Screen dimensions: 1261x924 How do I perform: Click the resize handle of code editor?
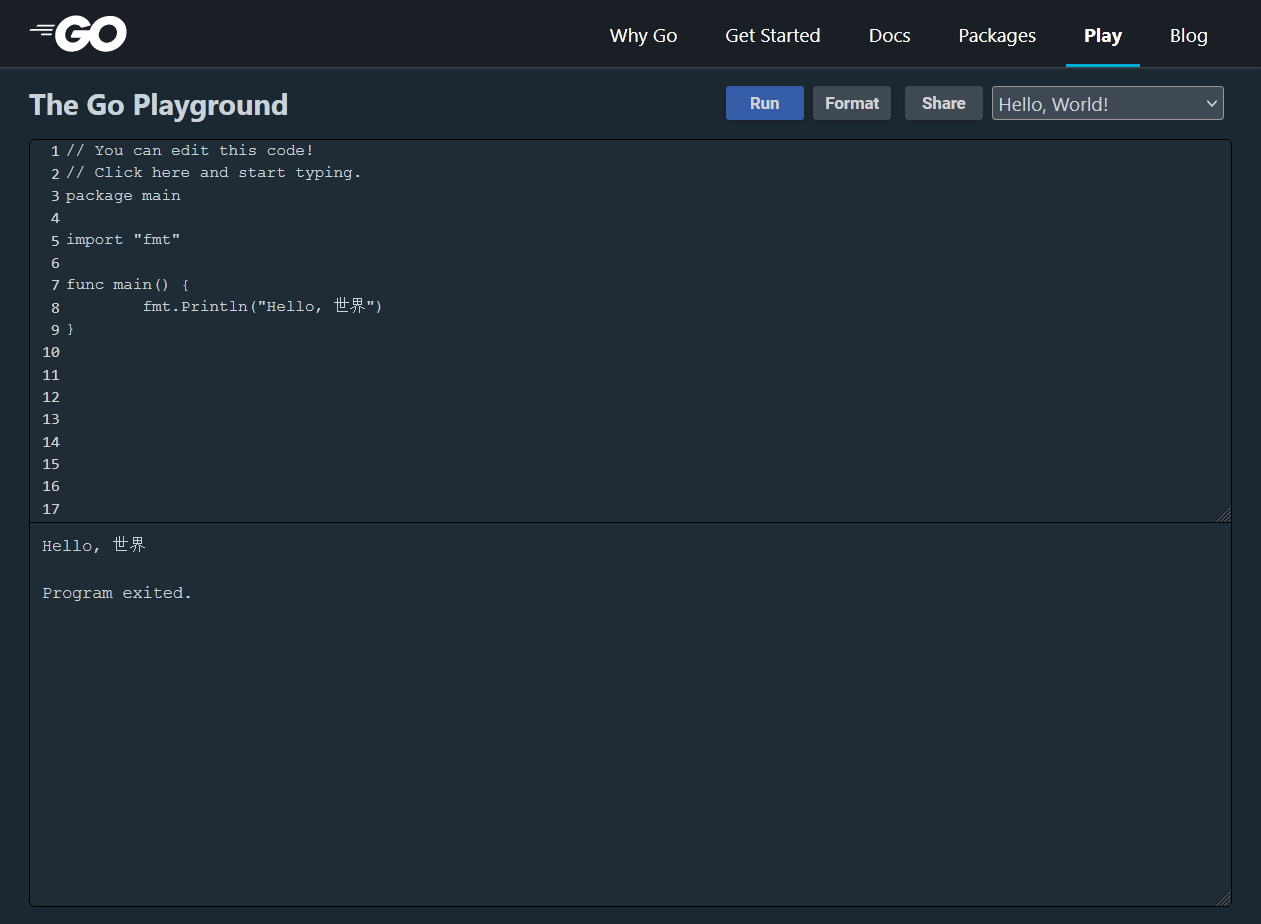1223,514
